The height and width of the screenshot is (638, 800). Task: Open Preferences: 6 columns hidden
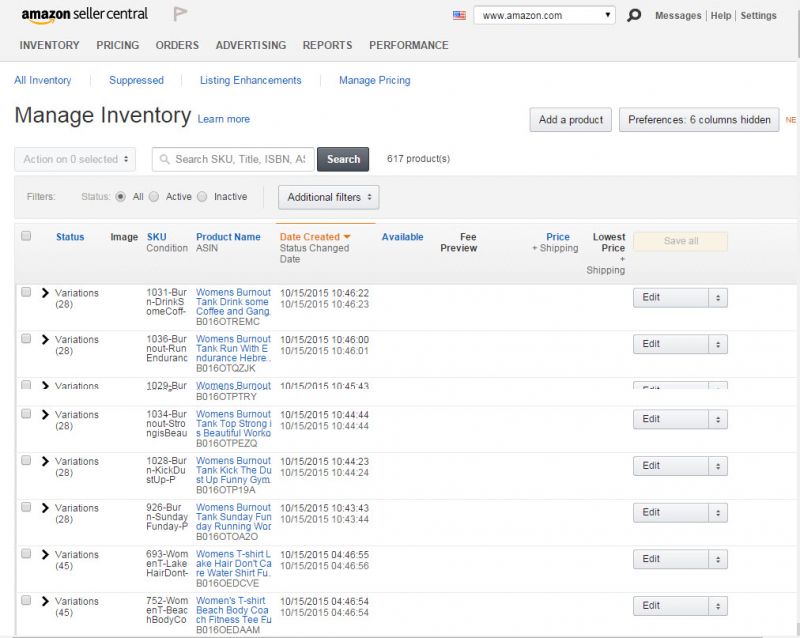point(699,120)
